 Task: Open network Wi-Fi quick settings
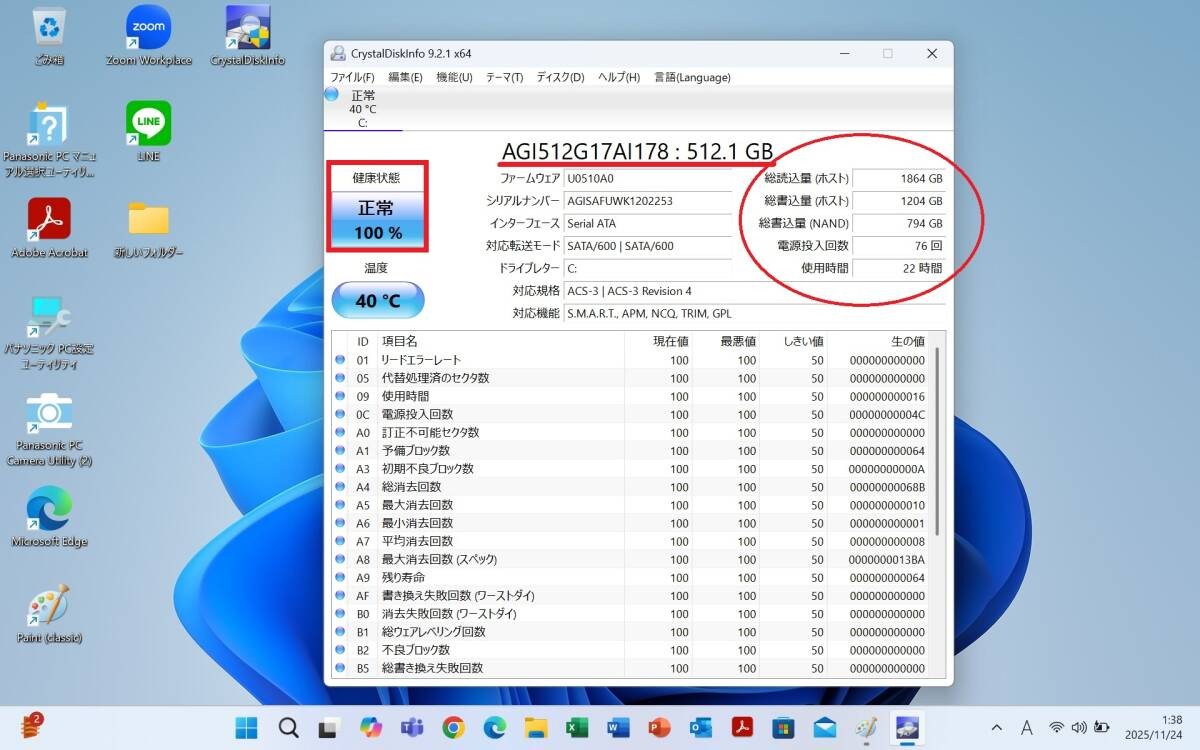click(x=1056, y=728)
